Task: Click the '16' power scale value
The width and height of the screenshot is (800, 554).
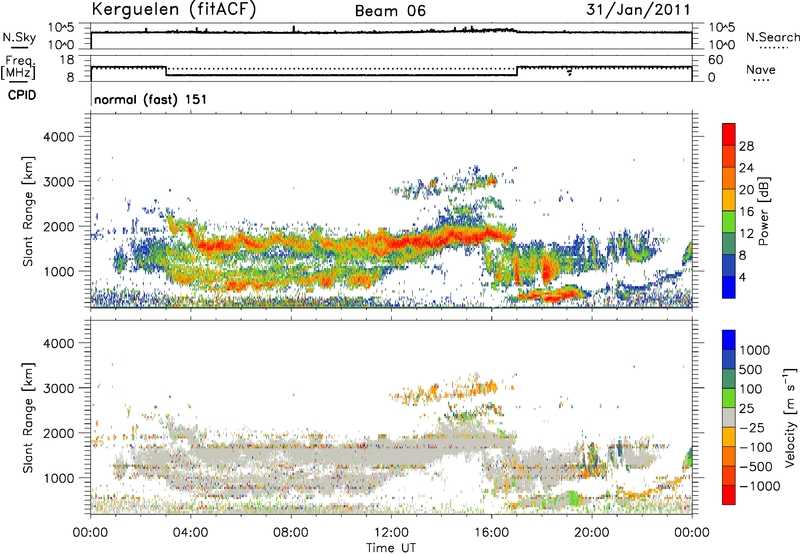Action: (746, 212)
